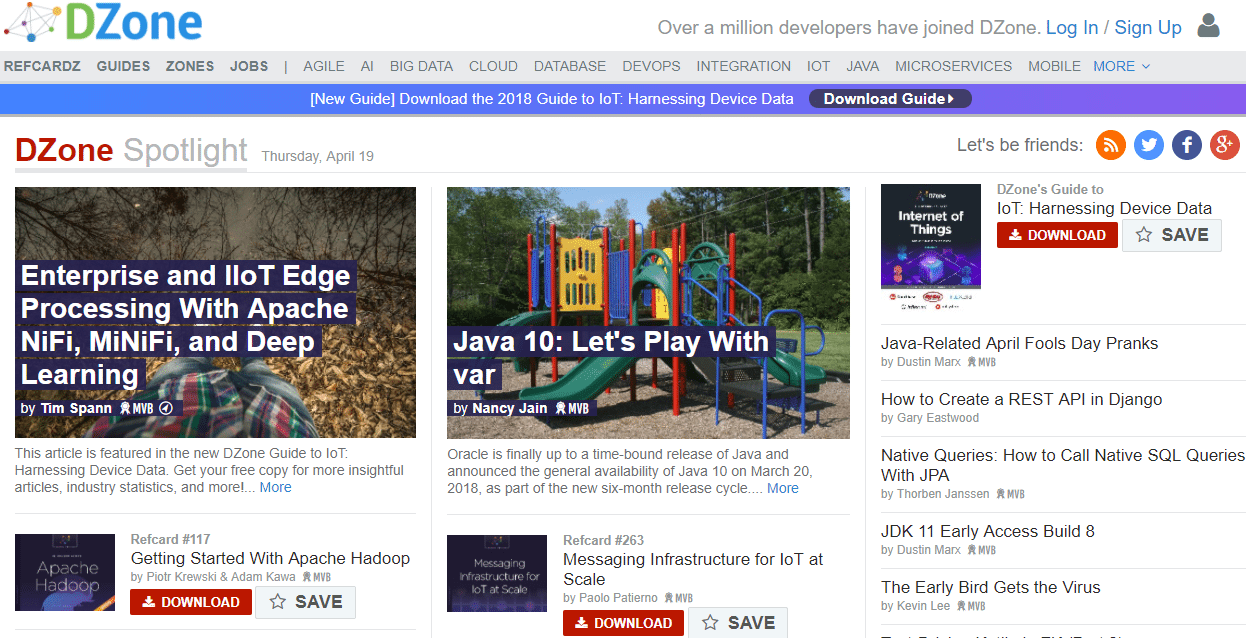
Task: Click the Apache Hadoop refcard thumbnail
Action: tap(64, 572)
